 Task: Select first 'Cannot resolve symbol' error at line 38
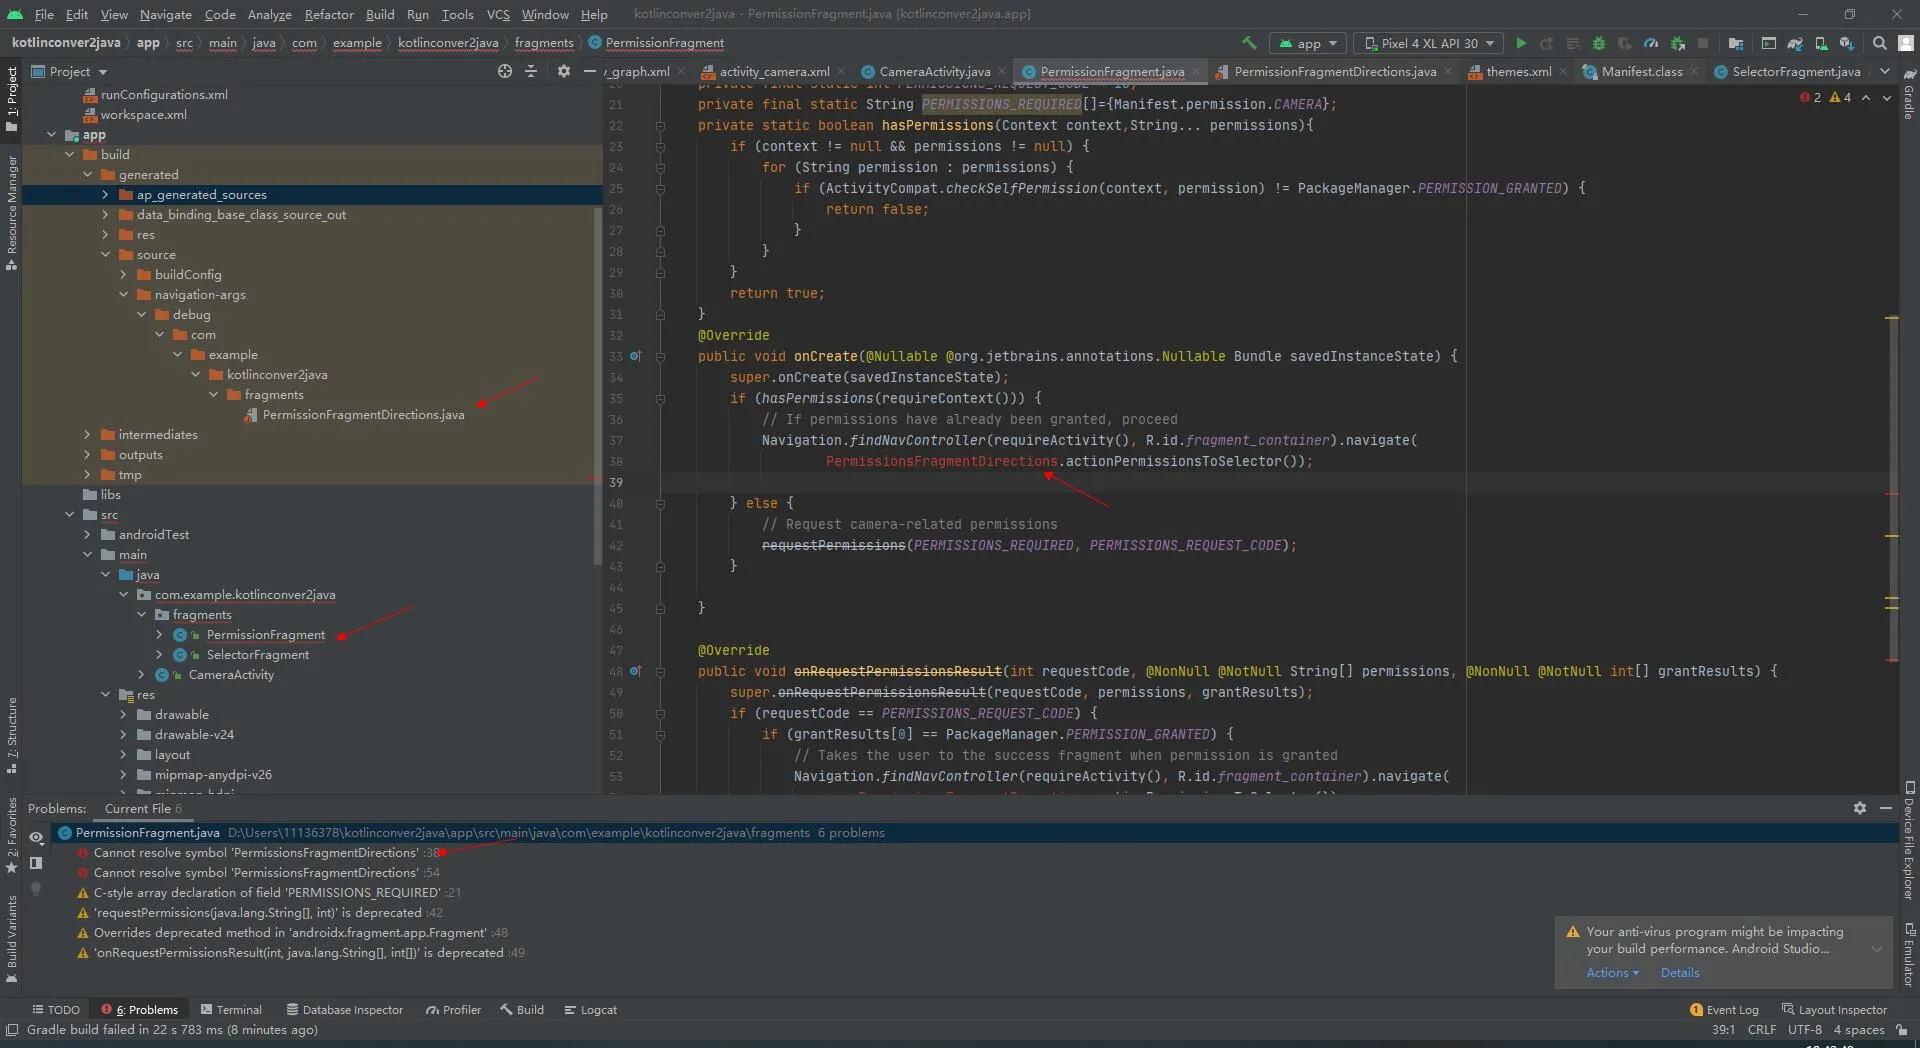point(256,853)
